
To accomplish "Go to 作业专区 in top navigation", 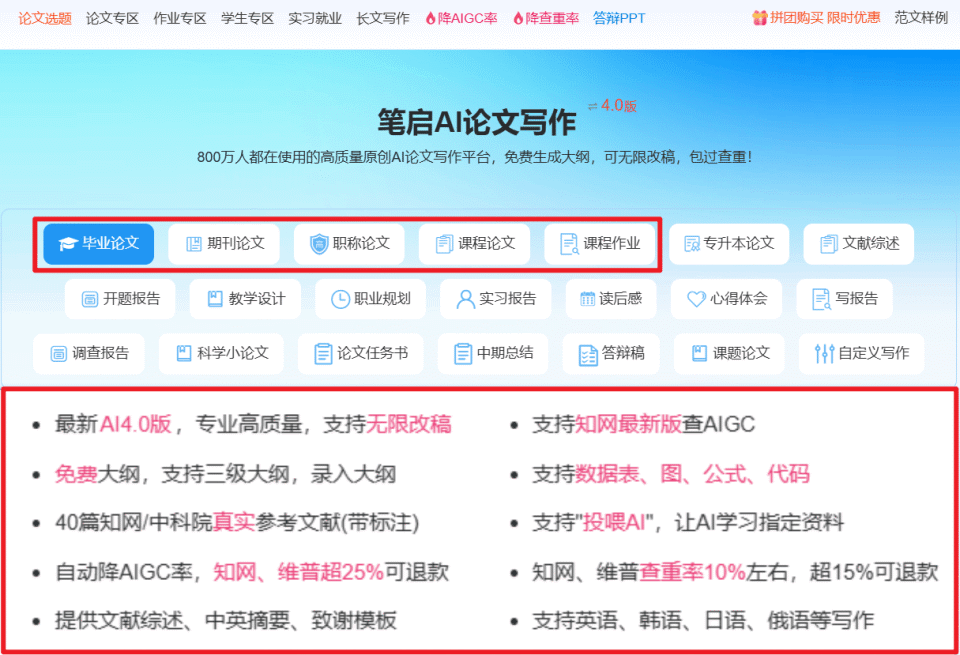I will tap(180, 18).
